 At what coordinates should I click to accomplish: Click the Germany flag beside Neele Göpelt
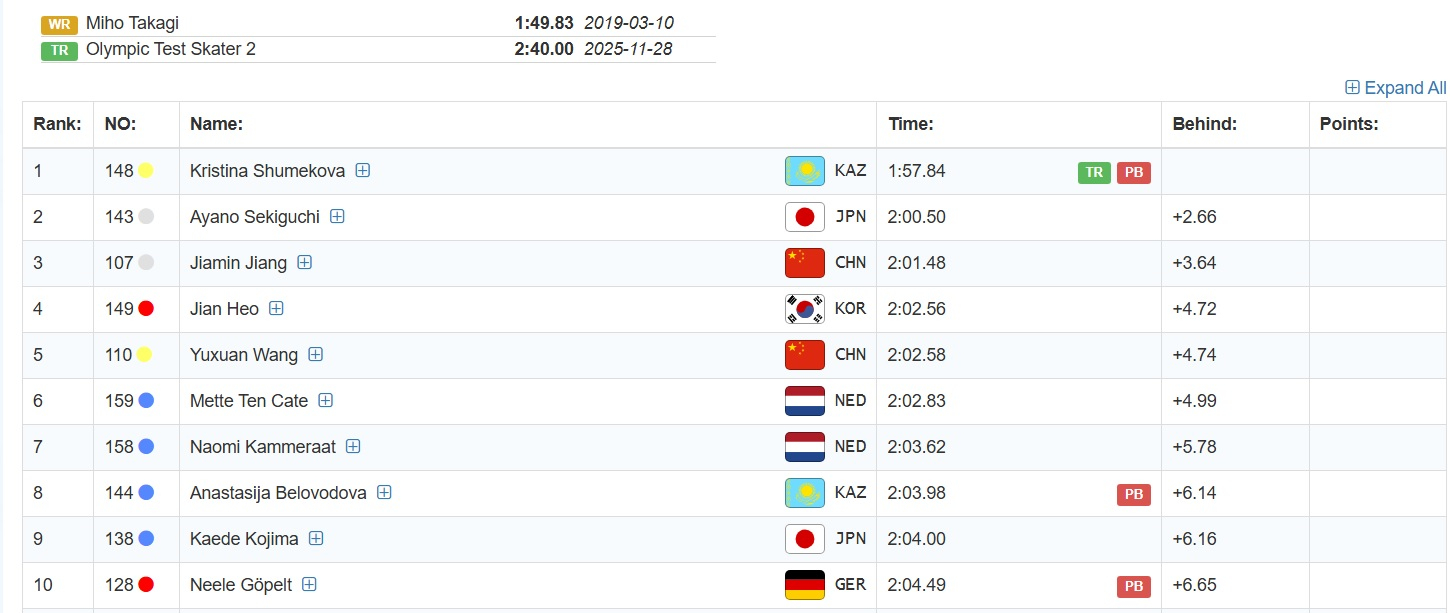coord(804,585)
